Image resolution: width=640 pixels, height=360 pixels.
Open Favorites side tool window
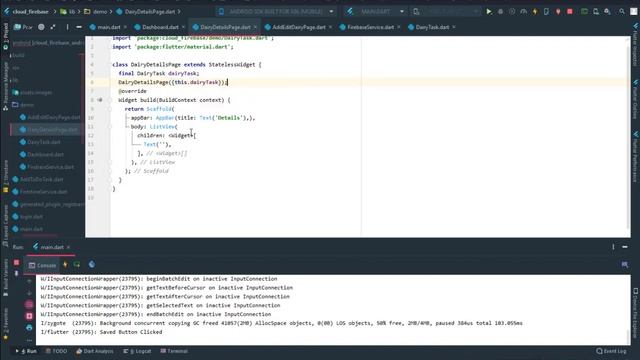(5, 324)
